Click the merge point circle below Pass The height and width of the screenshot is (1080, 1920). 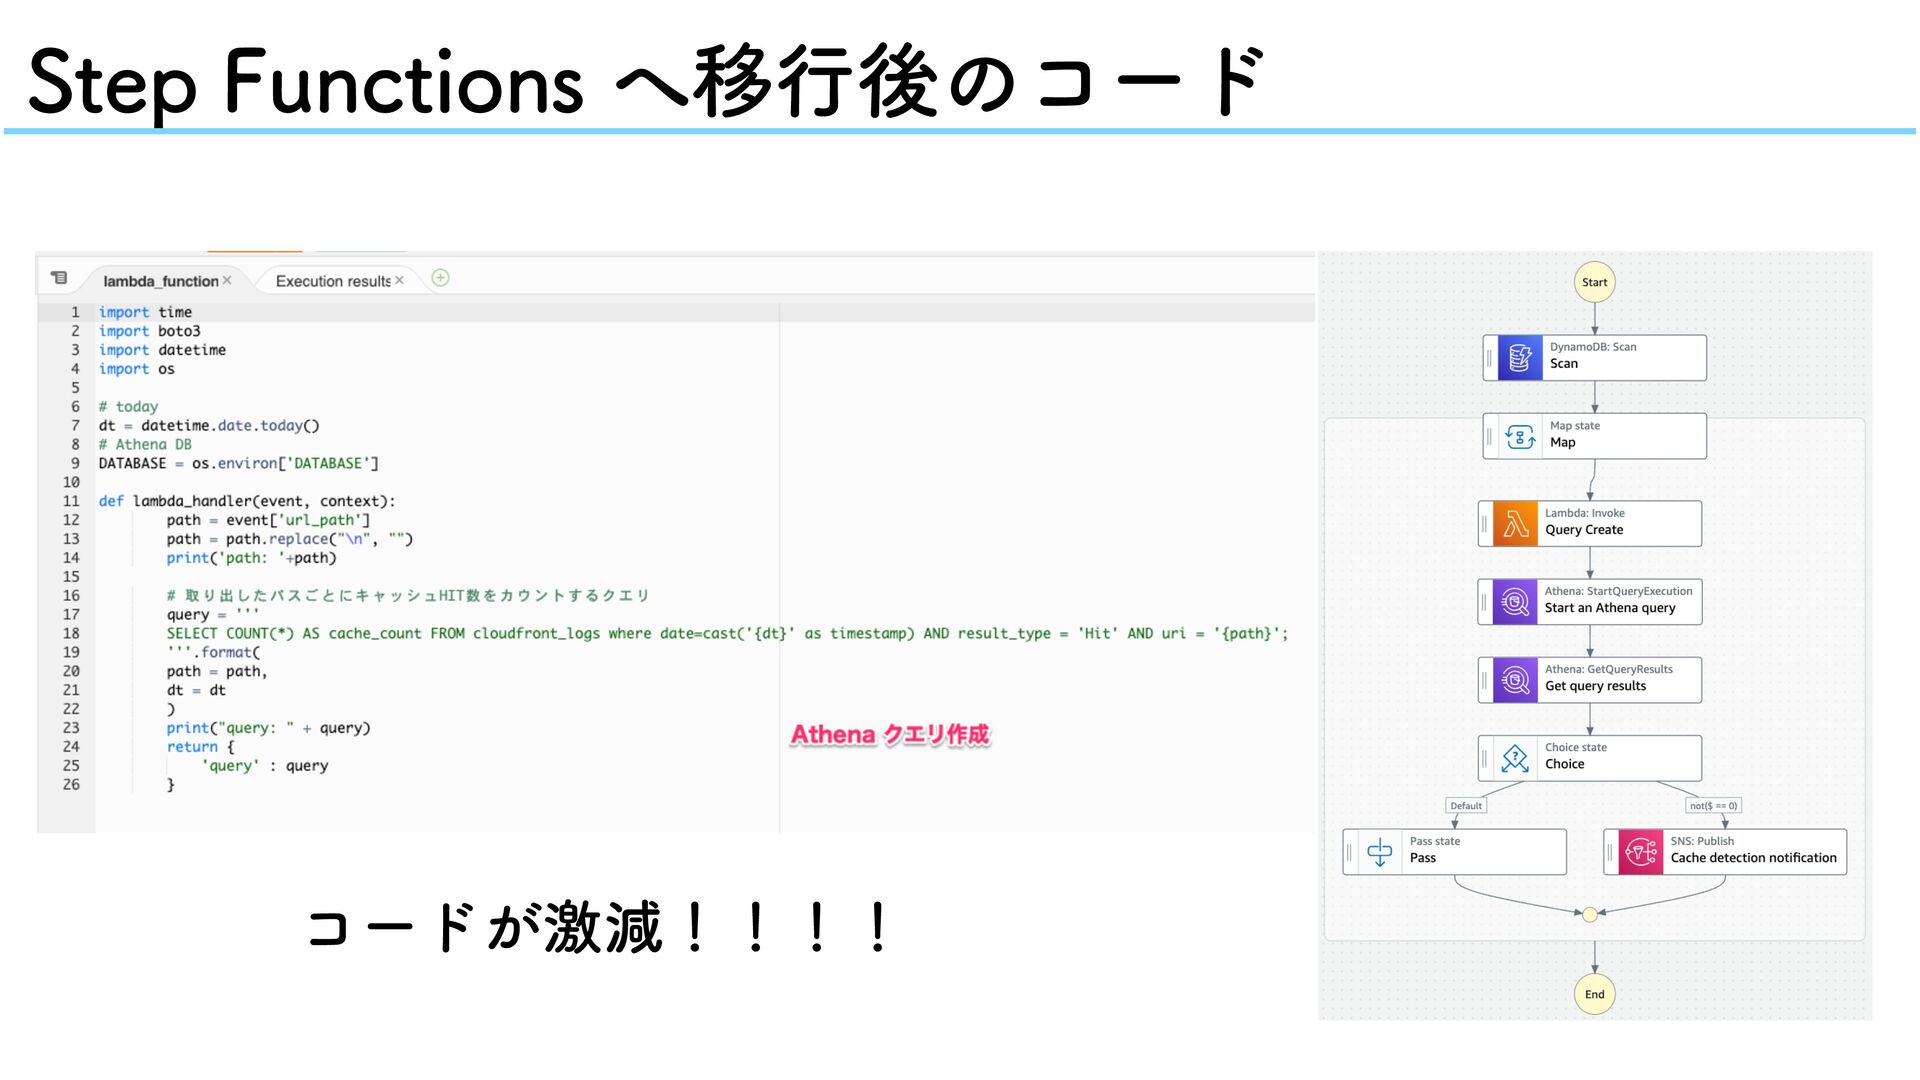tap(1590, 914)
